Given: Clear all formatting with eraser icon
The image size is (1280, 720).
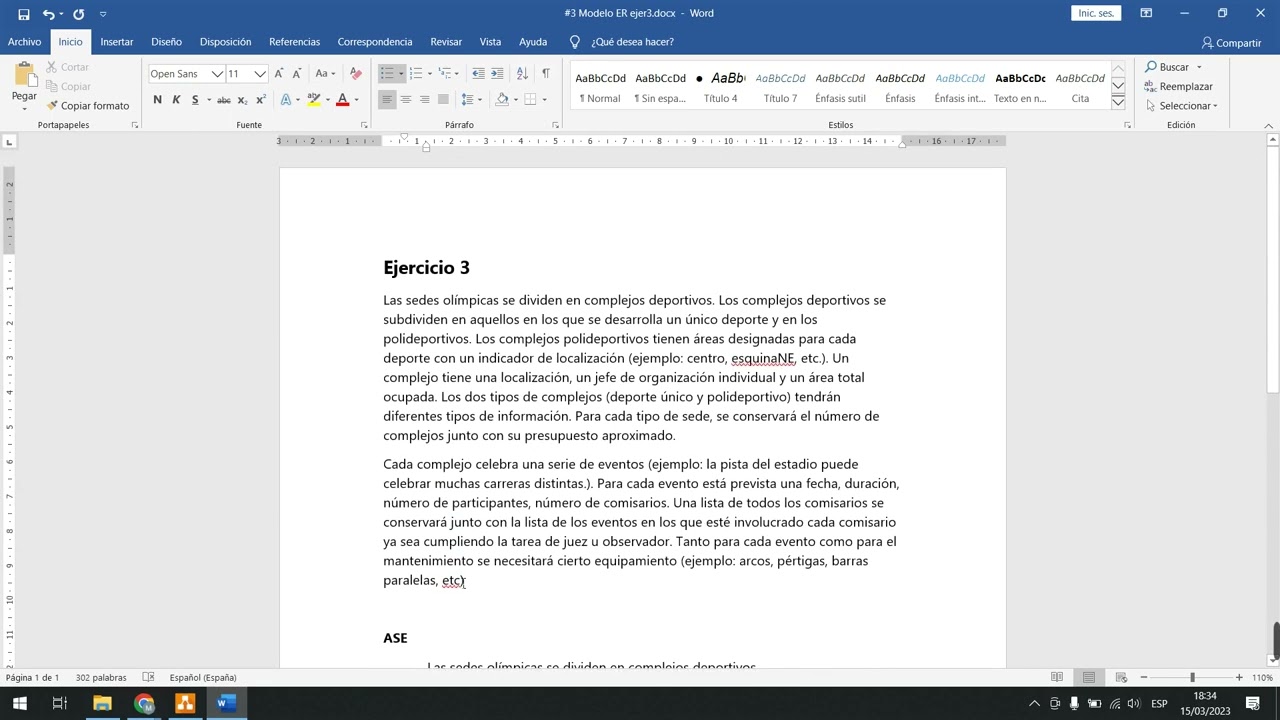Looking at the screenshot, I should click(355, 74).
